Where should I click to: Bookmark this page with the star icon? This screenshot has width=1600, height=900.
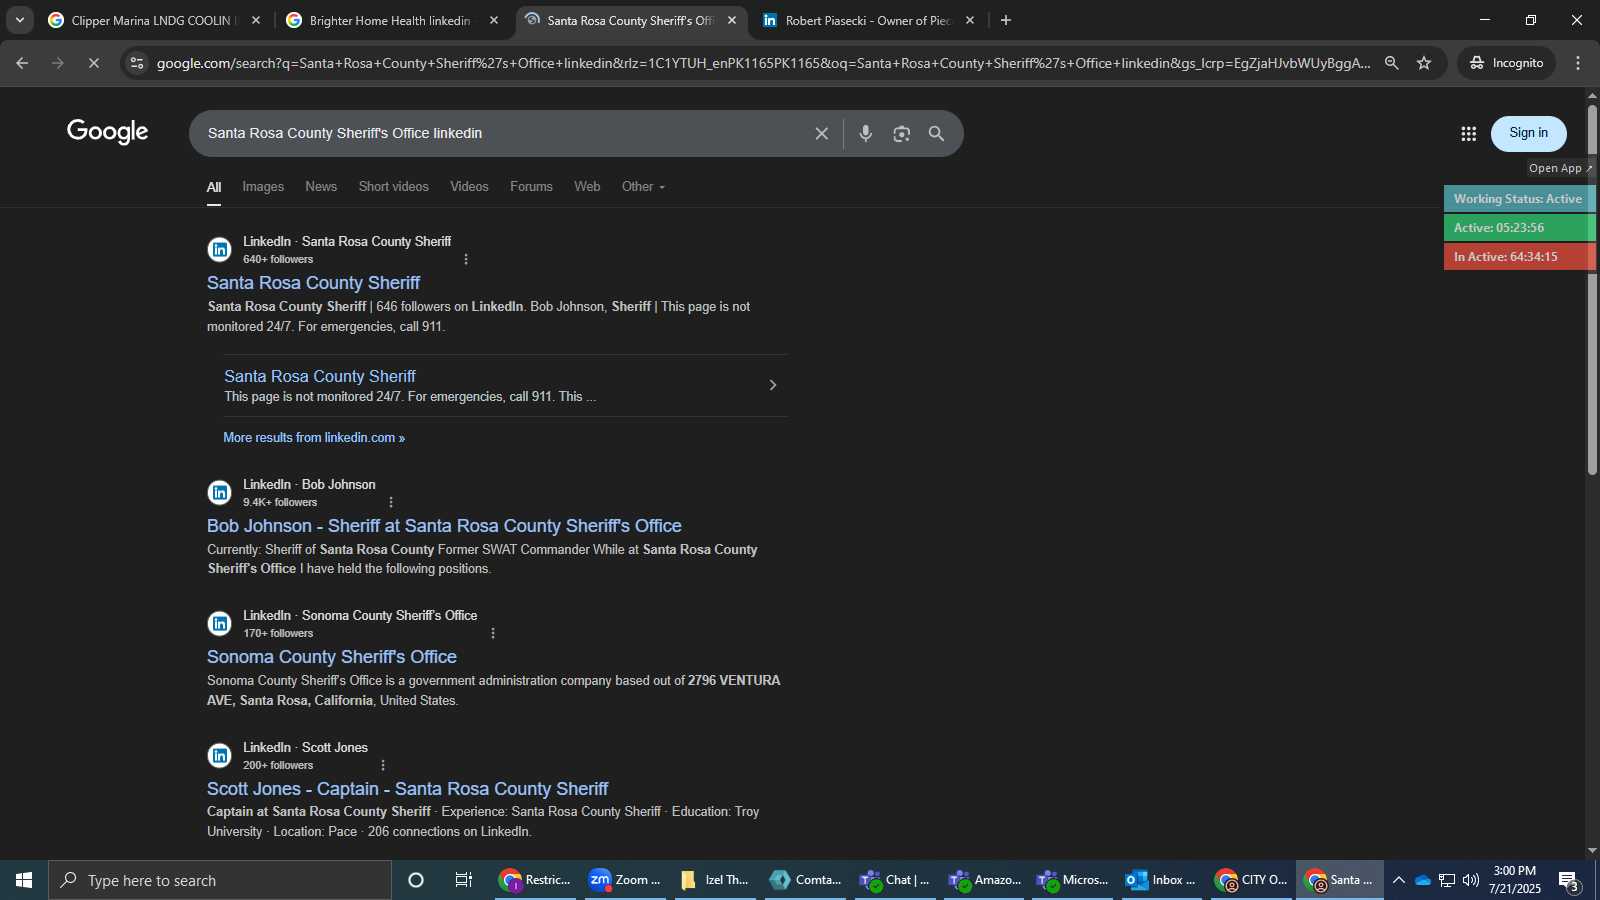tap(1424, 63)
